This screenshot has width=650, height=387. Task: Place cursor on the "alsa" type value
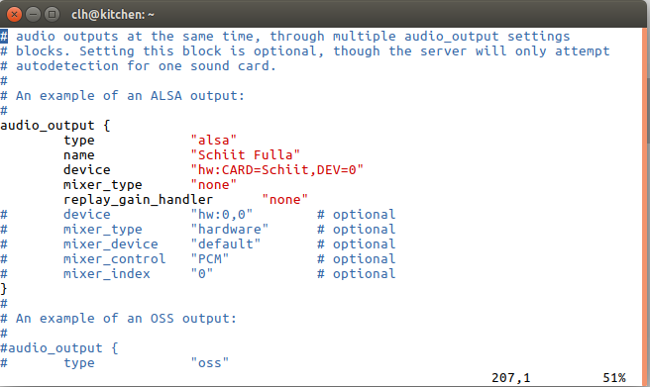coord(213,140)
